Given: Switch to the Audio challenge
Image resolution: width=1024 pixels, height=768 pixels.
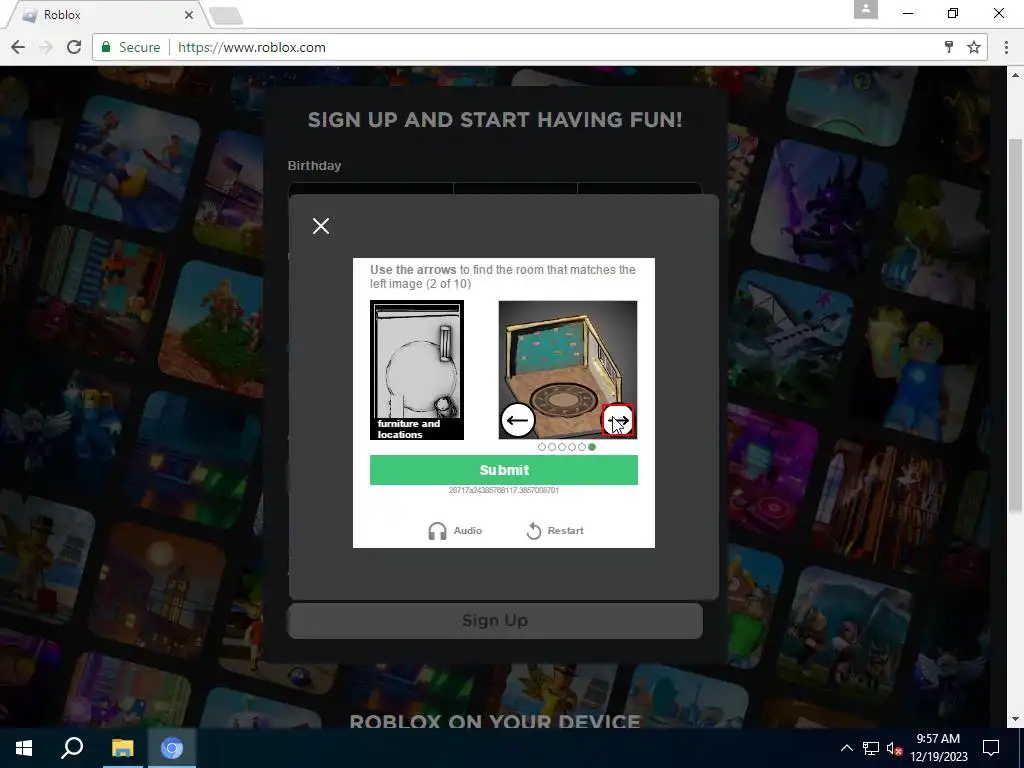Looking at the screenshot, I should [455, 531].
